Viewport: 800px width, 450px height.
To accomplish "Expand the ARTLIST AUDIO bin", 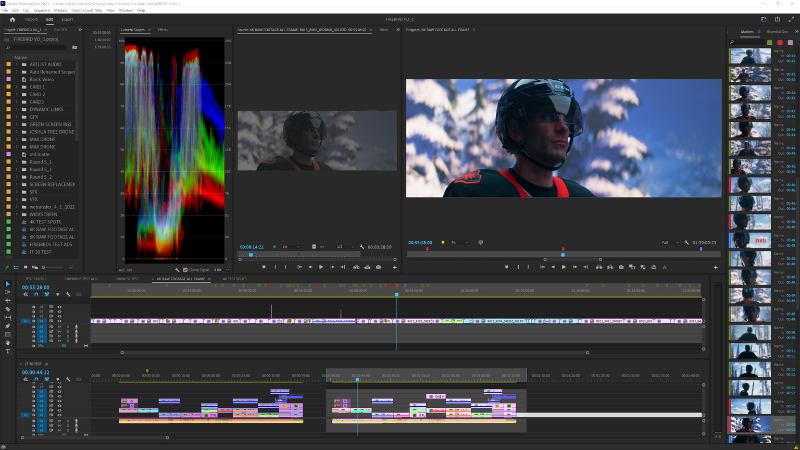I will (x=18, y=63).
